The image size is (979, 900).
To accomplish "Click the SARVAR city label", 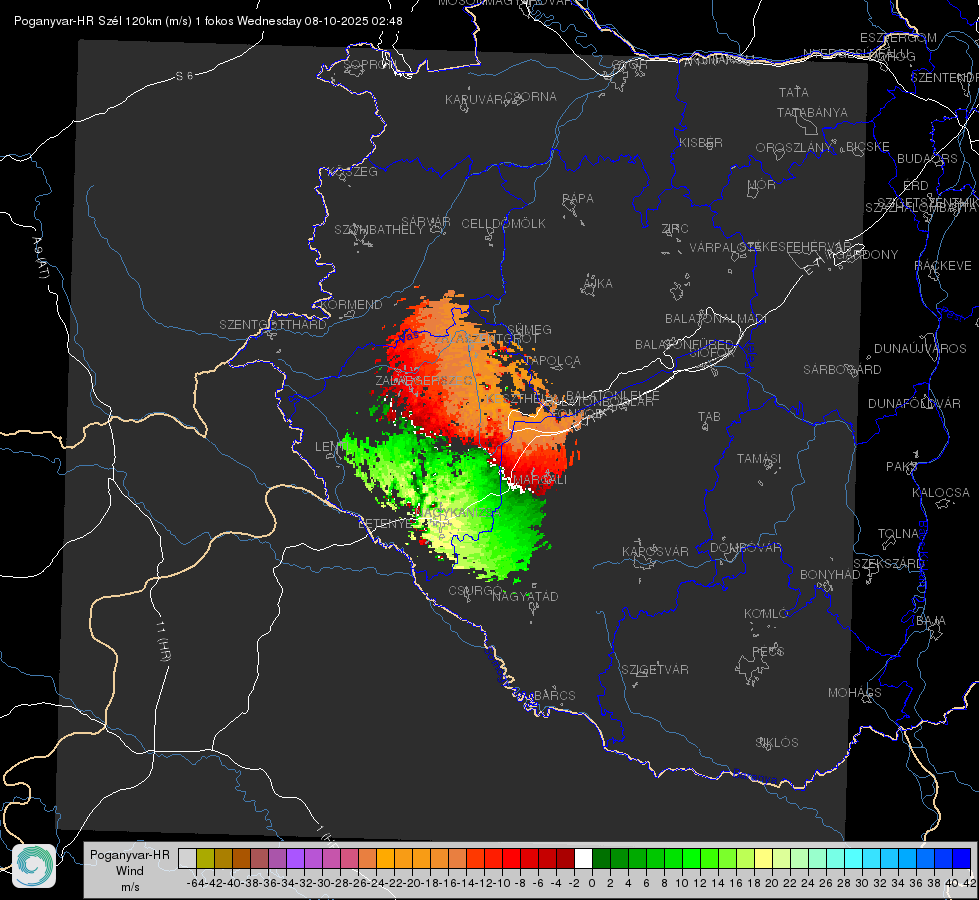I will click(426, 222).
